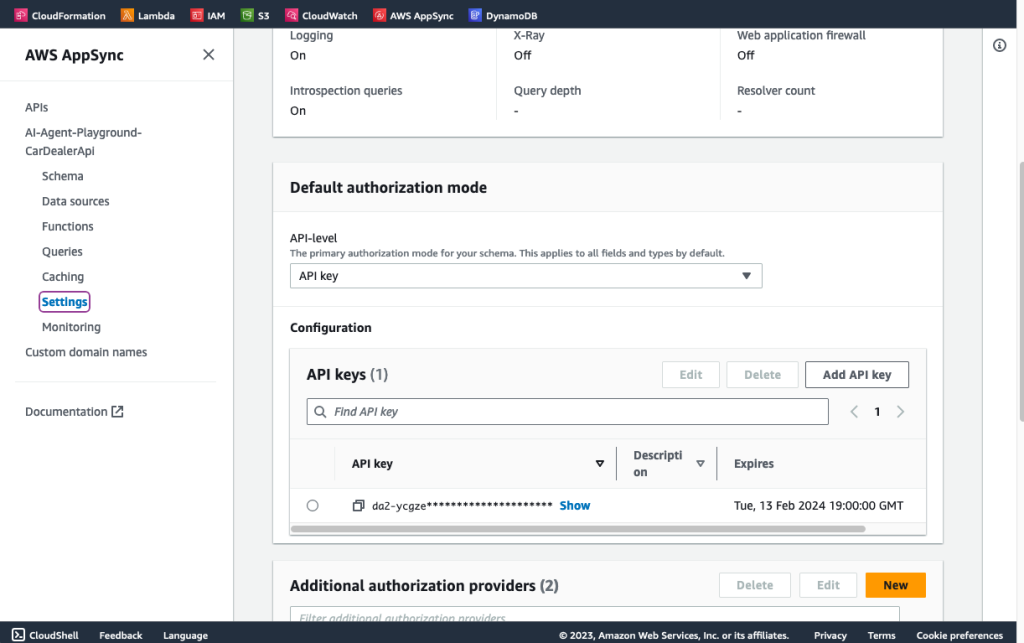Select the radio button for the da2-ycgze key
Viewport: 1024px width, 643px height.
pyautogui.click(x=312, y=505)
